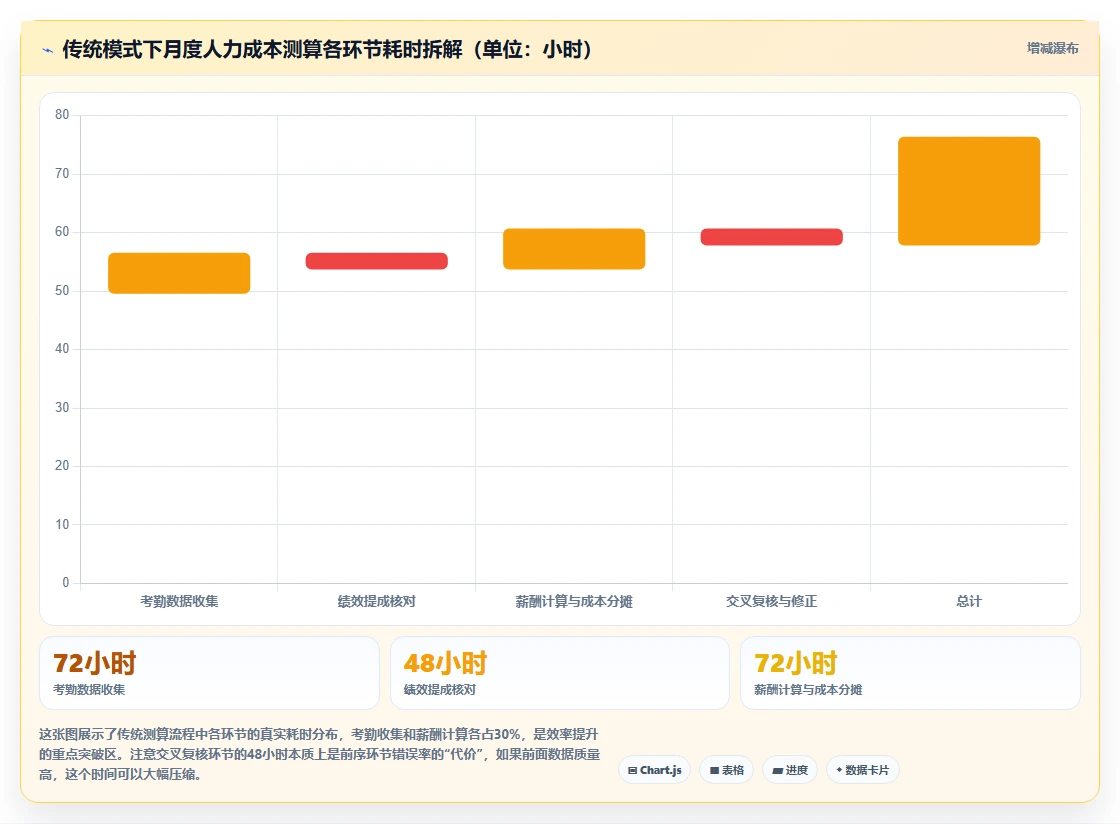Image resolution: width=1120 pixels, height=824 pixels.
Task: Open the 72小时 考勤数据收集 data card
Action: pos(209,673)
